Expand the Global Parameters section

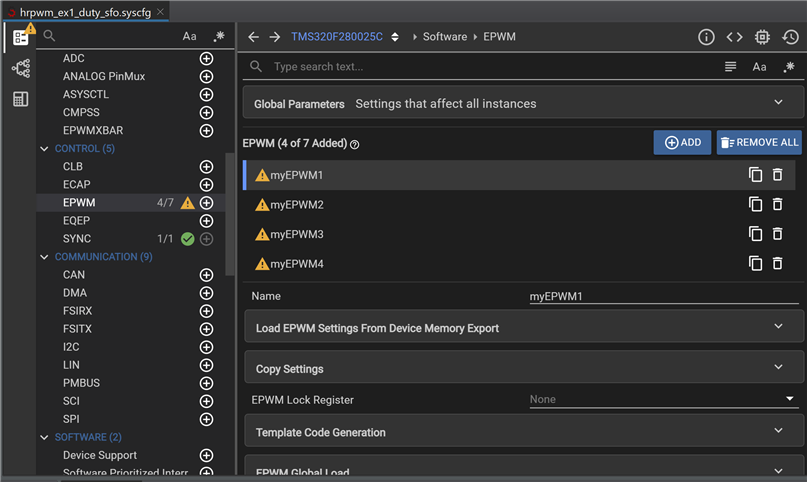(779, 103)
